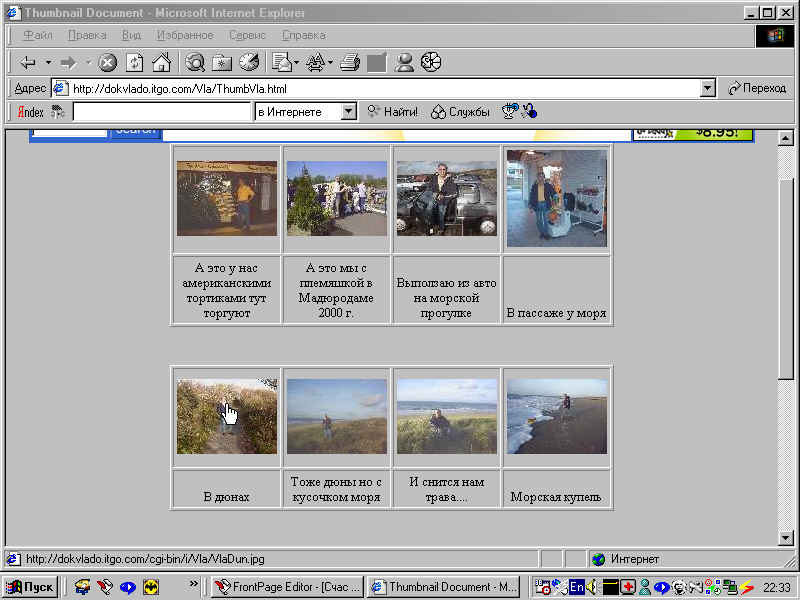Go to the Home page icon
The width and height of the screenshot is (800, 600).
click(x=160, y=62)
